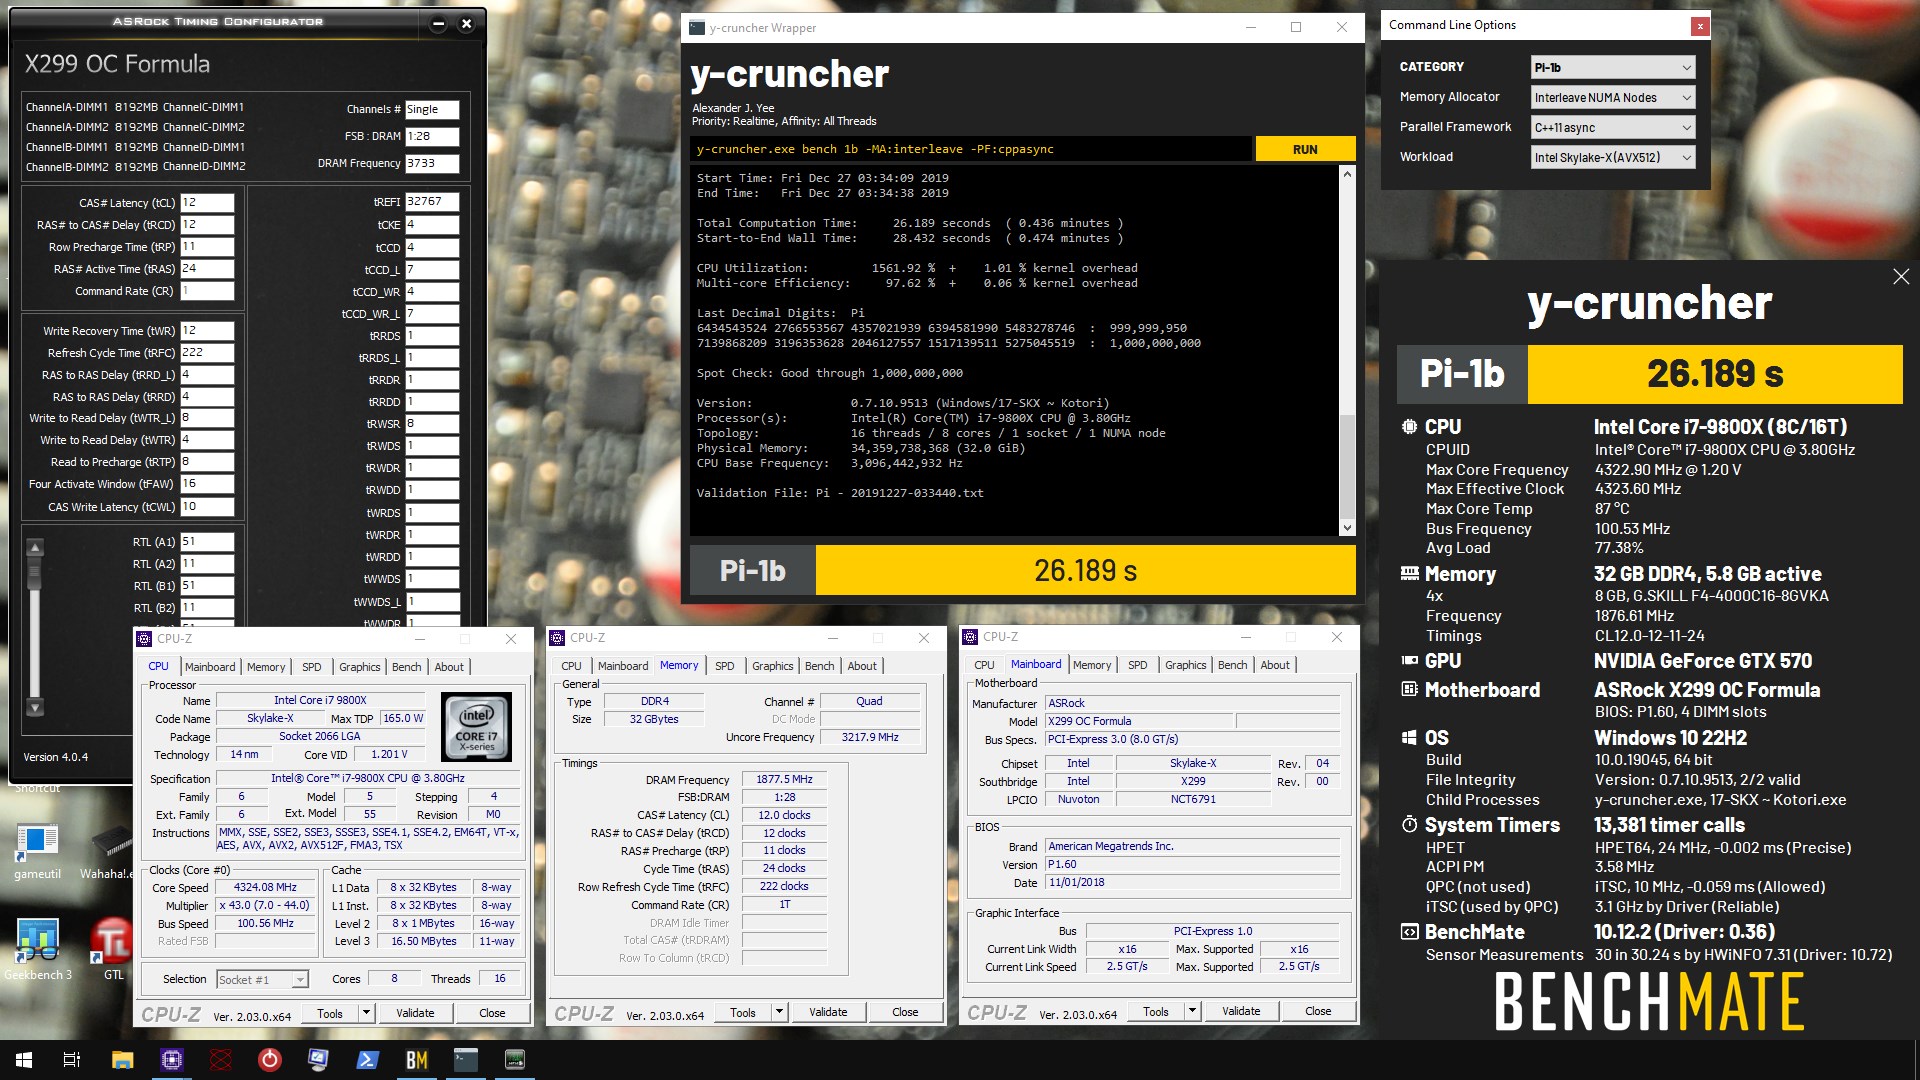
Task: Click the System Timers clock icon
Action: pos(1410,825)
